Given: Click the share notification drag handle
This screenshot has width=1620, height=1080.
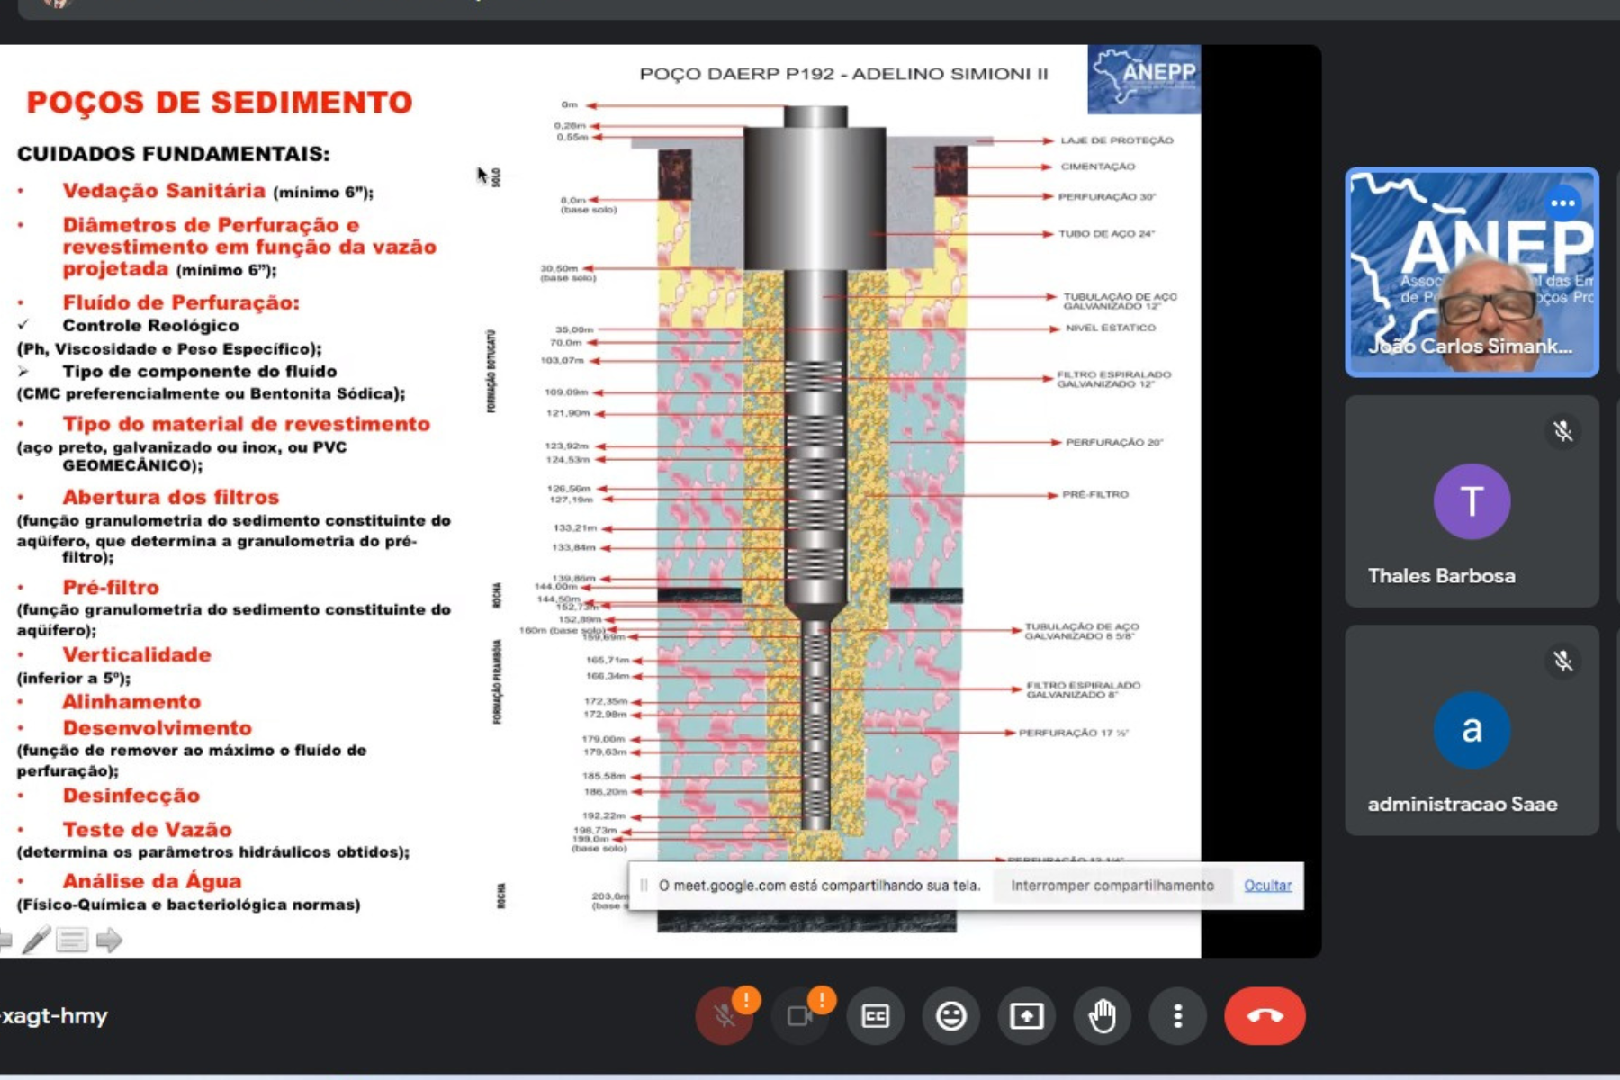Looking at the screenshot, I should 644,885.
